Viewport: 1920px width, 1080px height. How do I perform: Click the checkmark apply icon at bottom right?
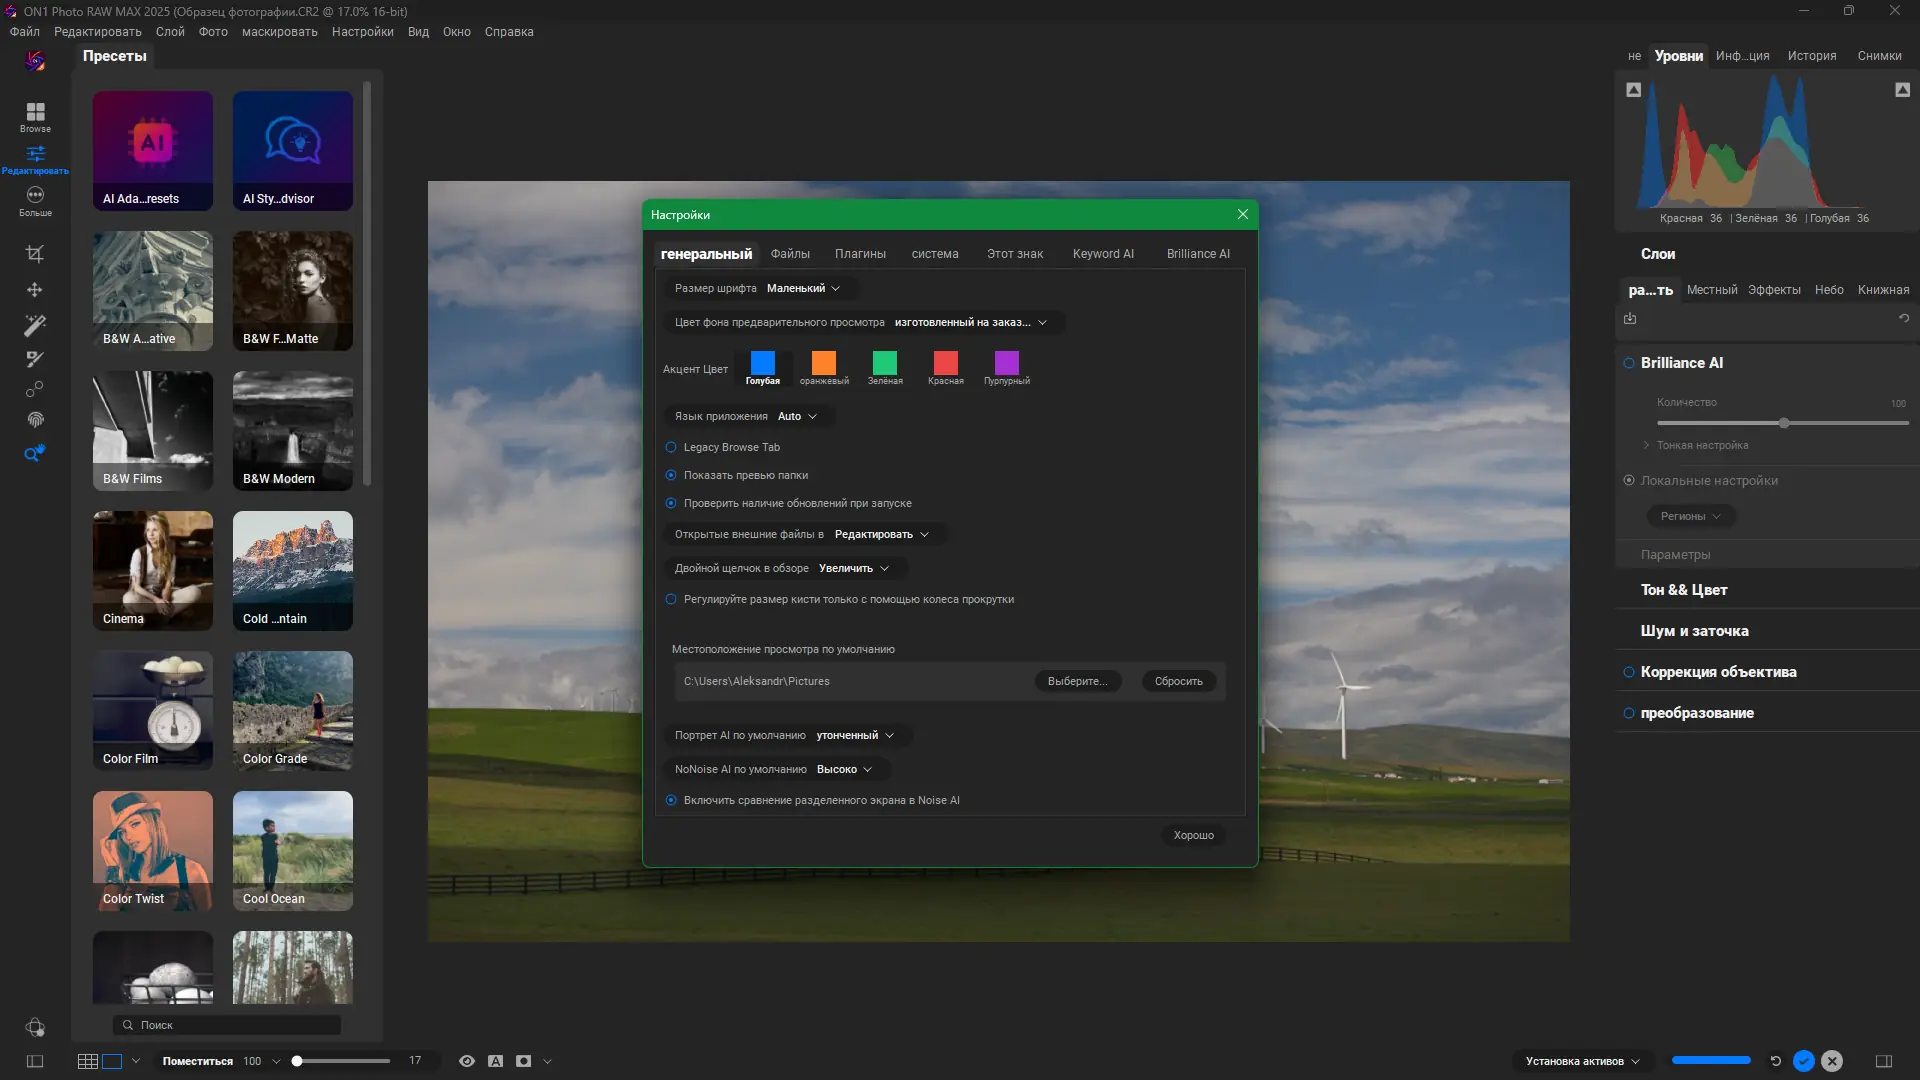point(1803,1061)
